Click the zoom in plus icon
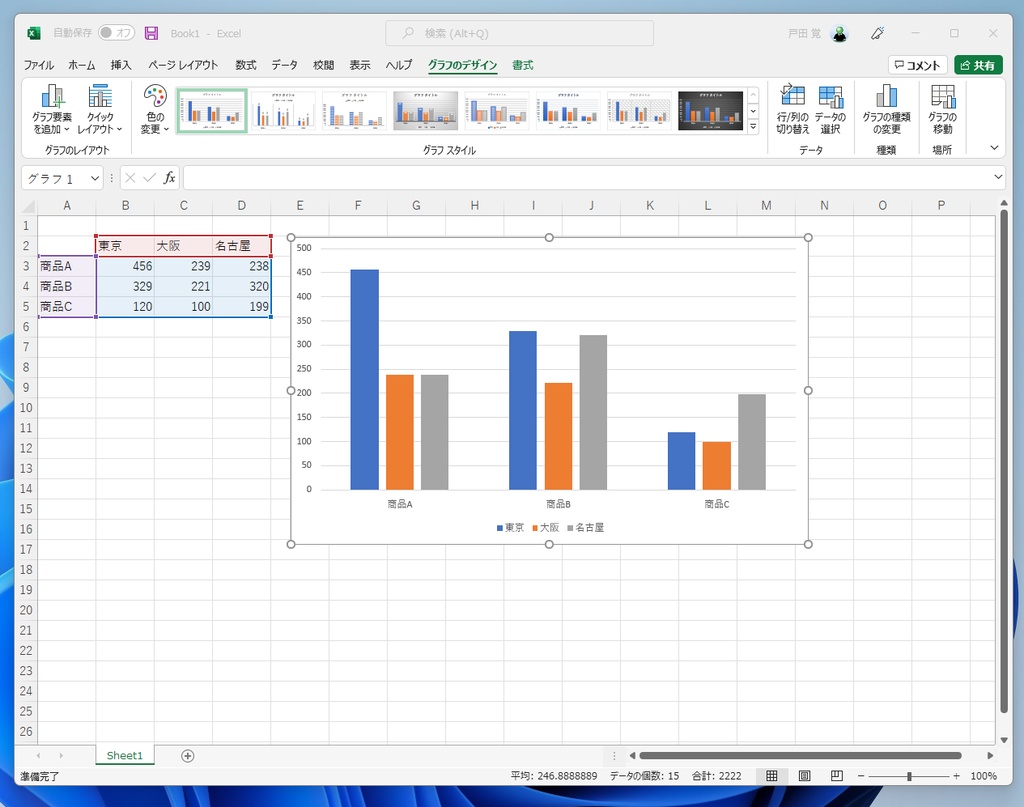Image resolution: width=1024 pixels, height=807 pixels. (x=956, y=776)
